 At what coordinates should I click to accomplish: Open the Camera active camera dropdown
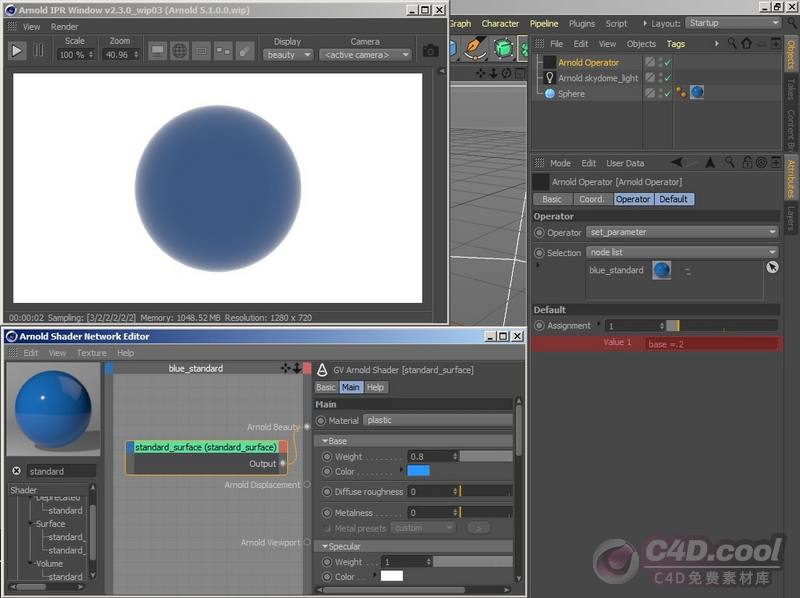pos(365,55)
